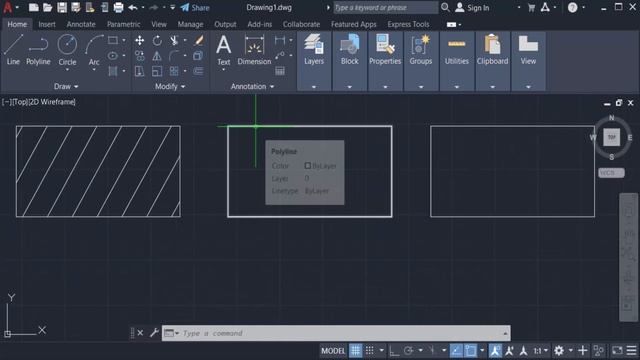This screenshot has height=360, width=640.
Task: Open the Annotate ribbon tab
Action: click(81, 24)
